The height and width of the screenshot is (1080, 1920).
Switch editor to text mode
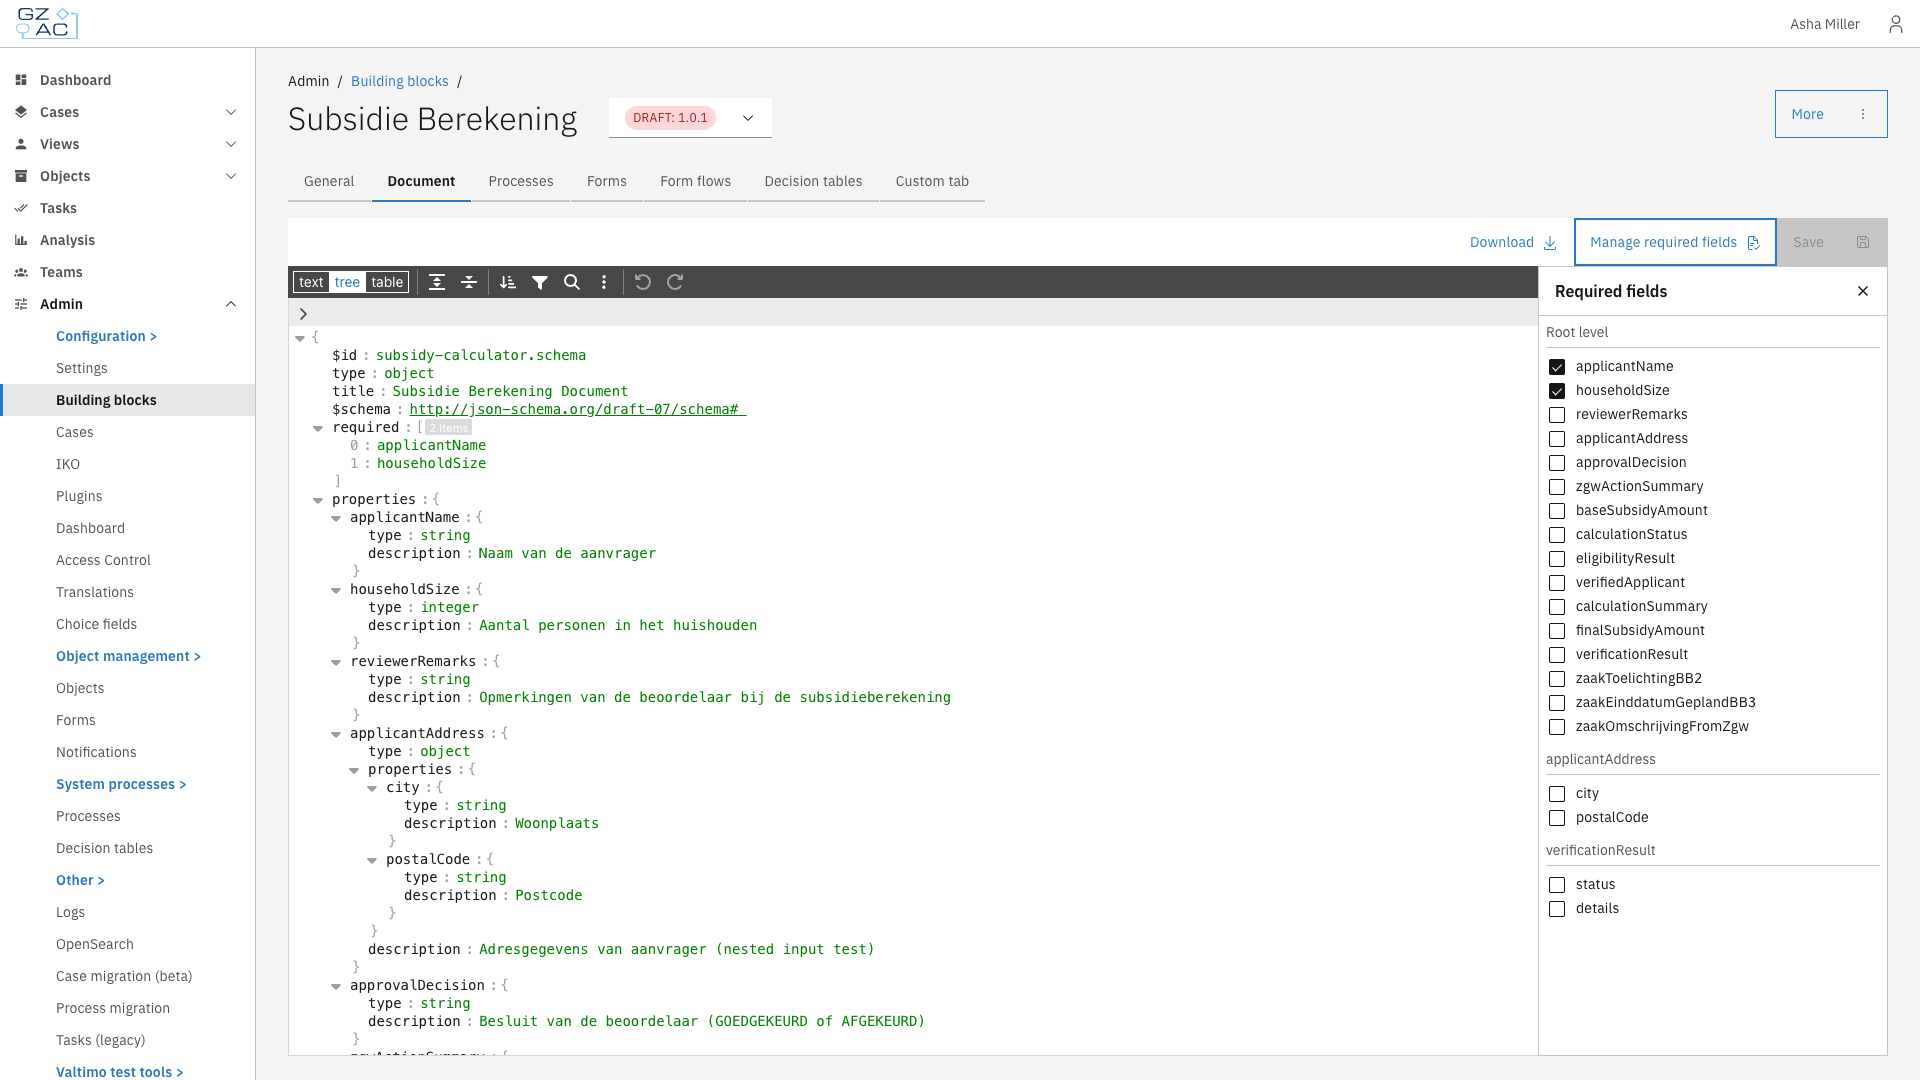tap(311, 282)
